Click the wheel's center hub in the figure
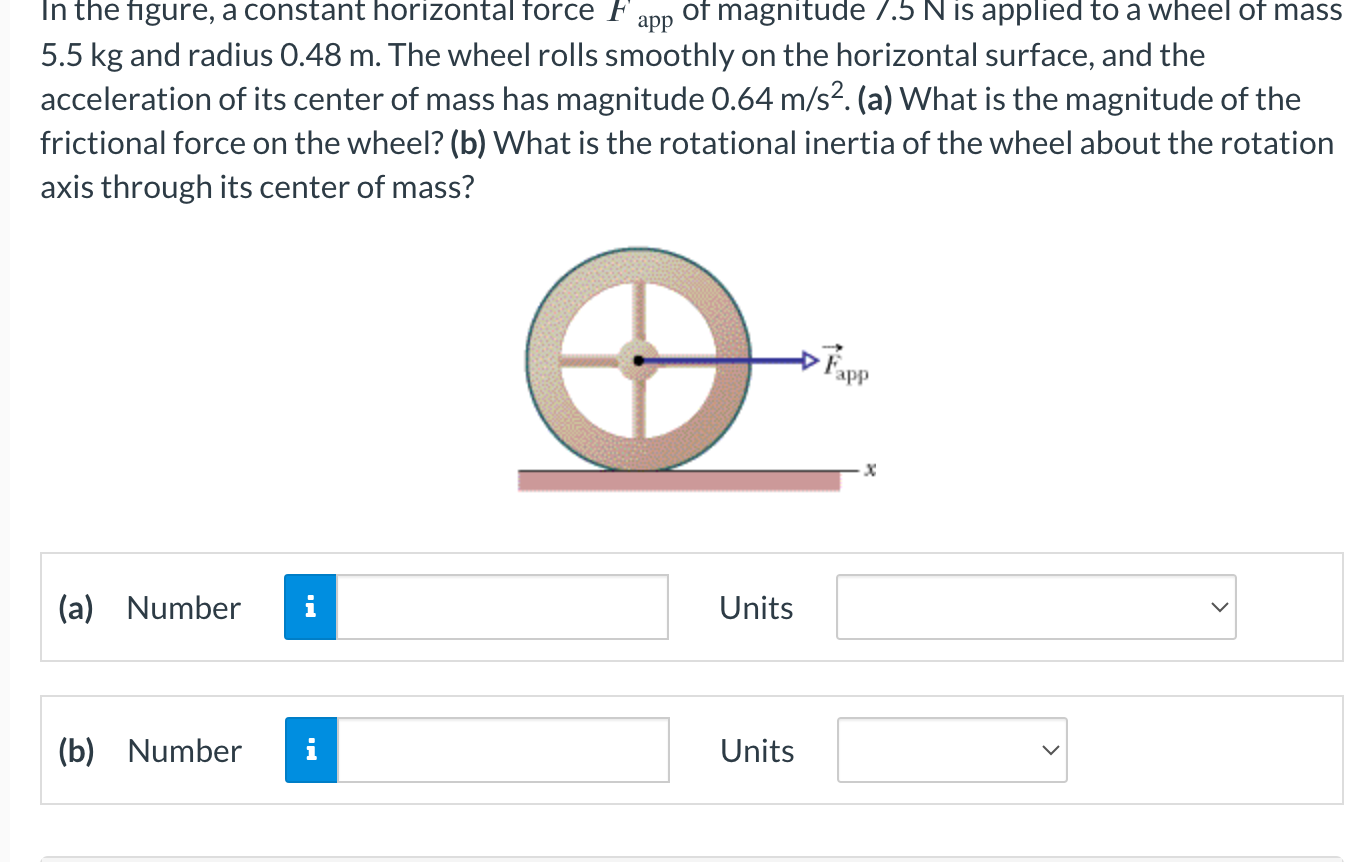 (638, 358)
